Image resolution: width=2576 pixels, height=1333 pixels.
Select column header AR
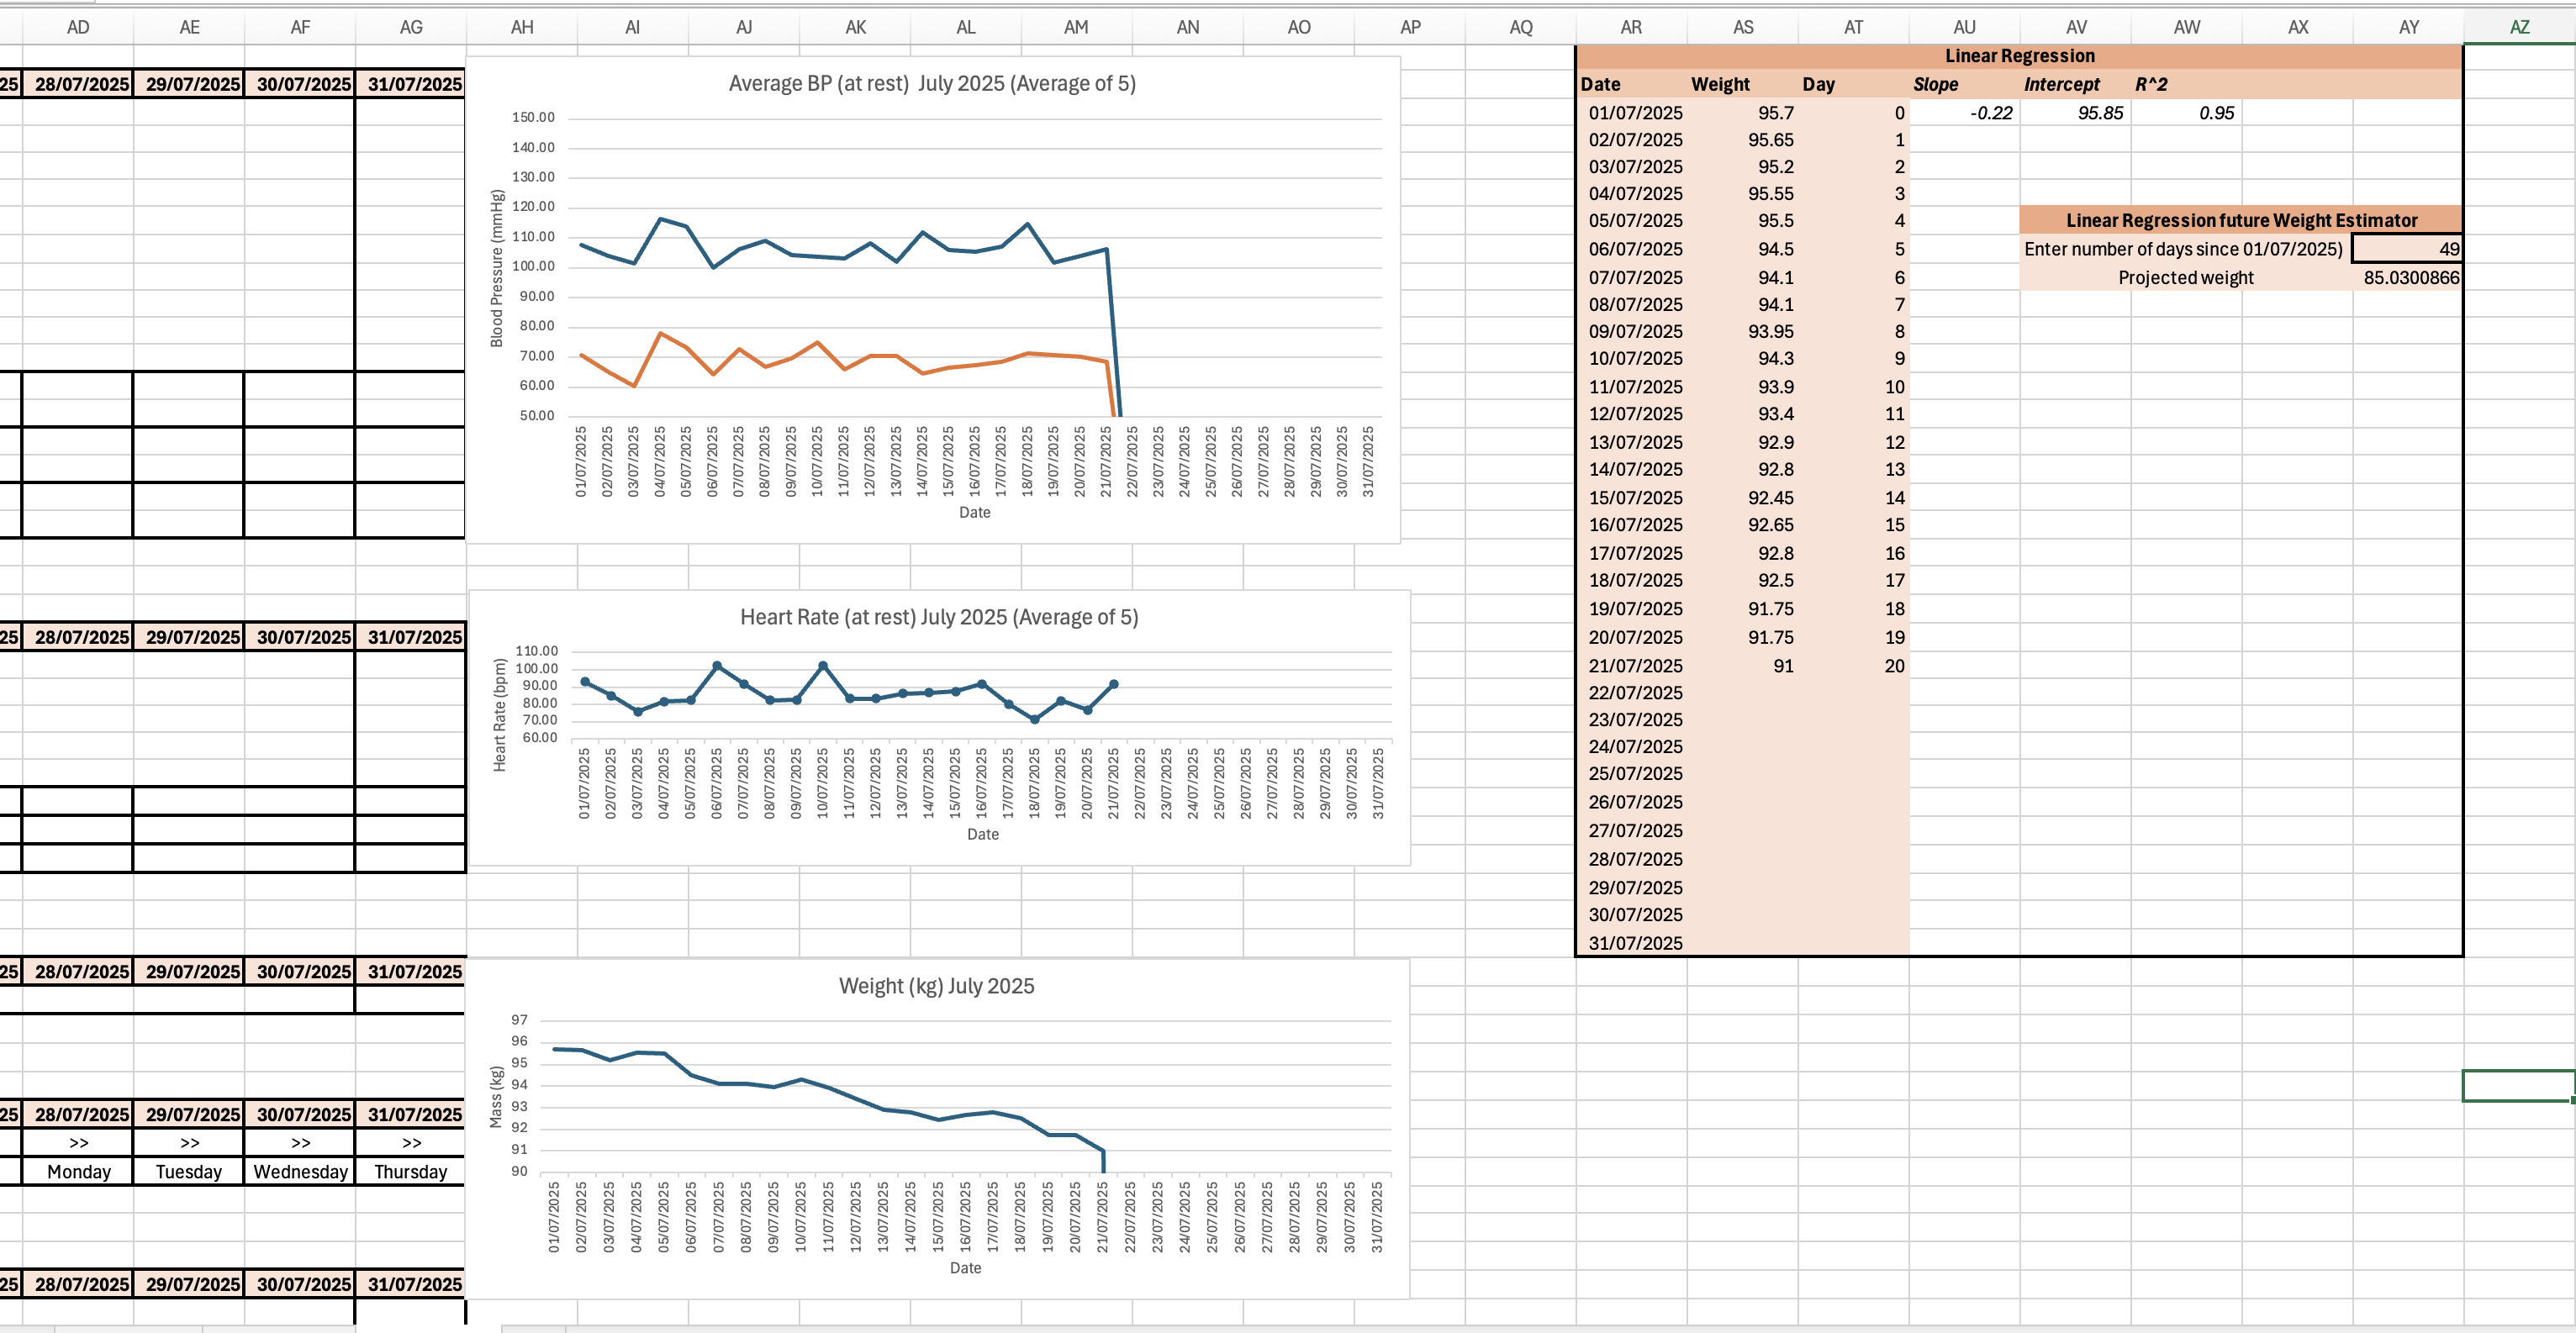1631,27
